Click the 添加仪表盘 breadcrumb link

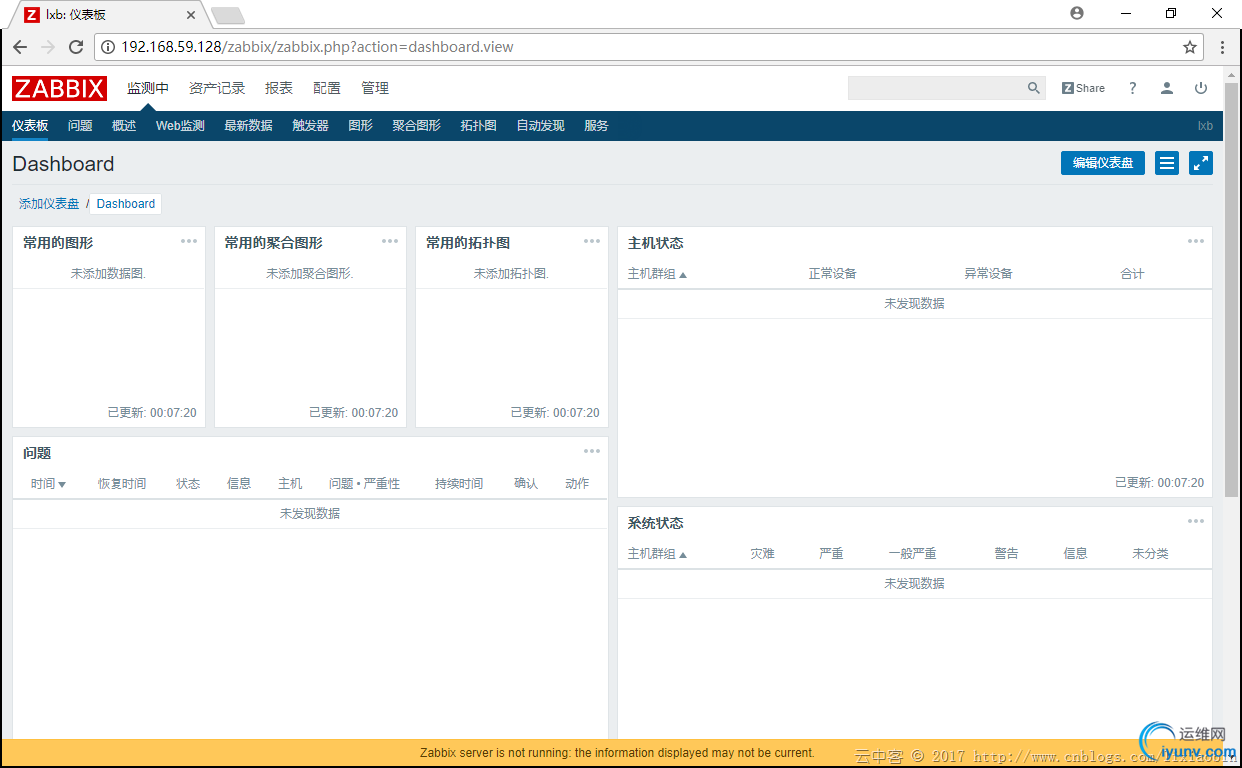[x=49, y=204]
